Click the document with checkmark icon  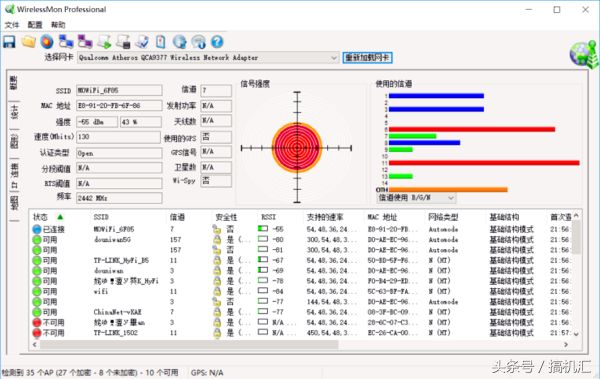pyautogui.click(x=142, y=41)
